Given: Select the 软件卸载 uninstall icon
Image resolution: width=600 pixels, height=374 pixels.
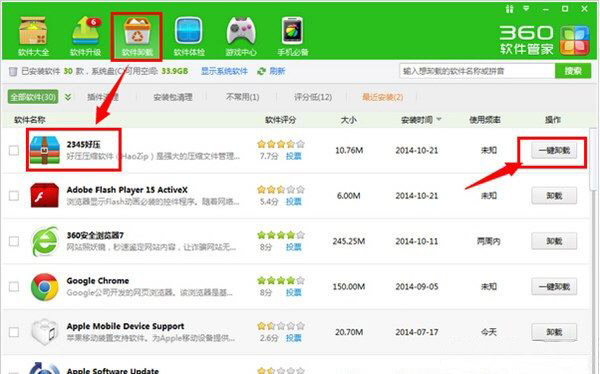Looking at the screenshot, I should tap(137, 36).
